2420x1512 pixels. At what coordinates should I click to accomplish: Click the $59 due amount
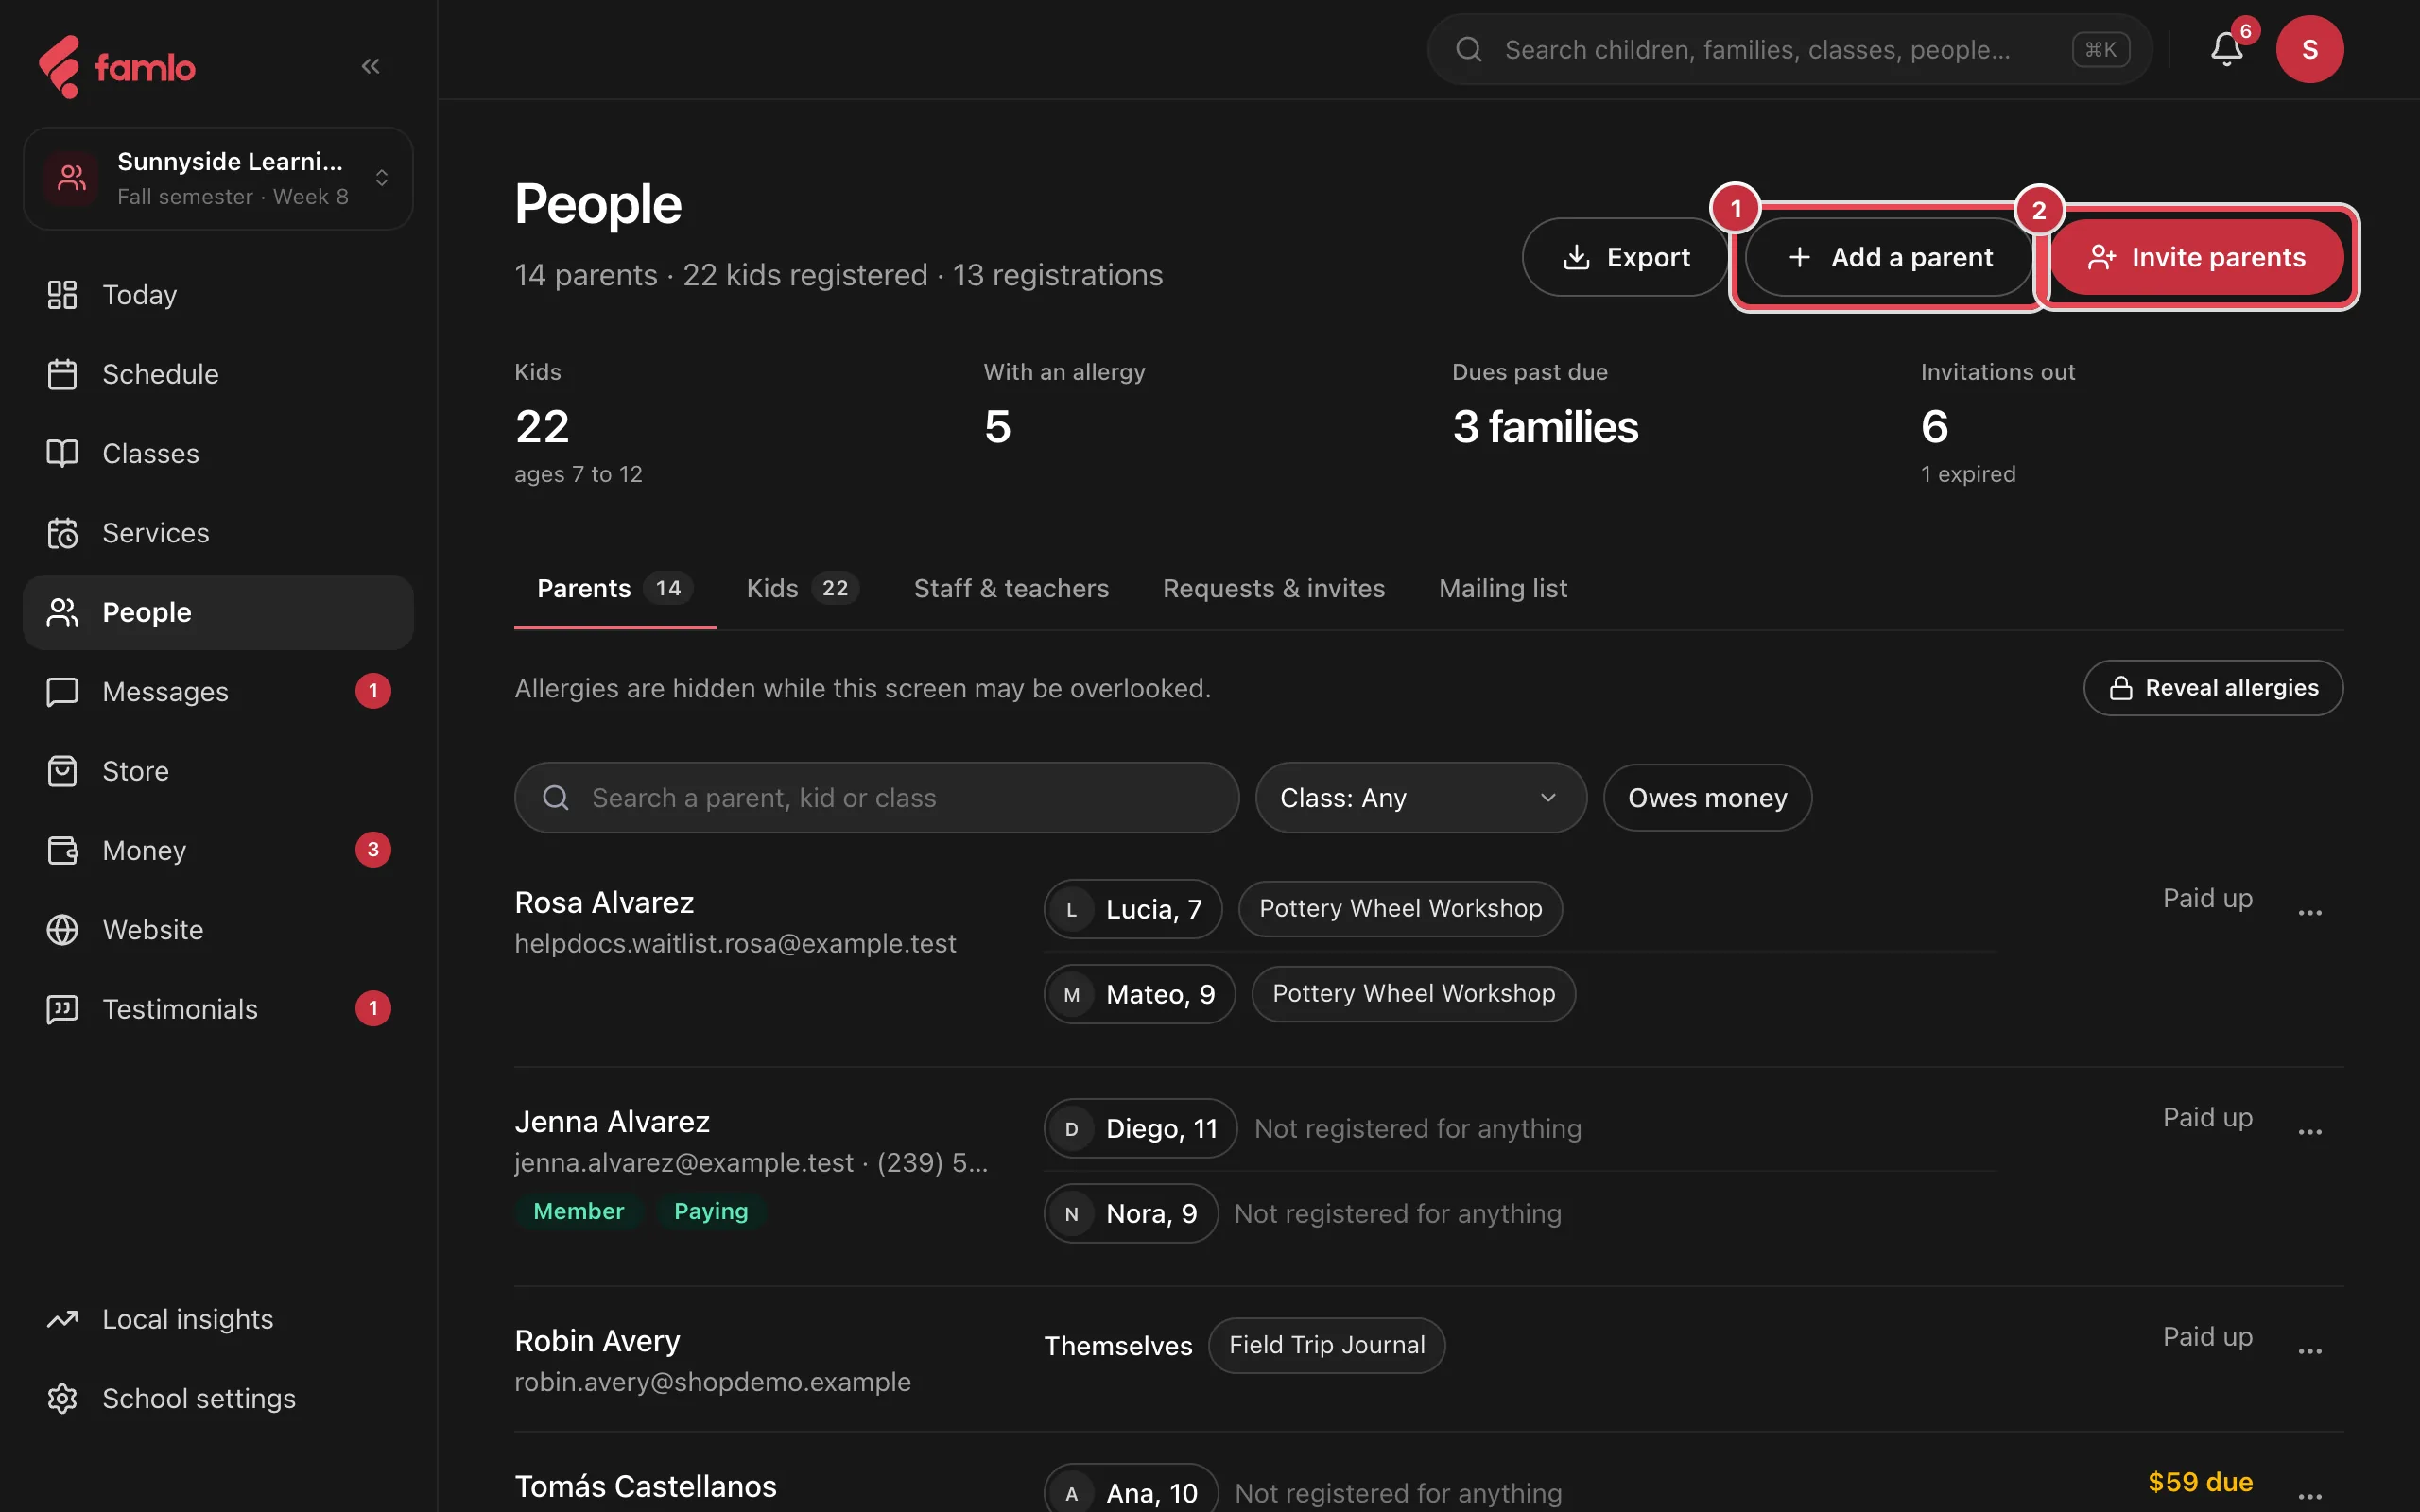(2200, 1482)
